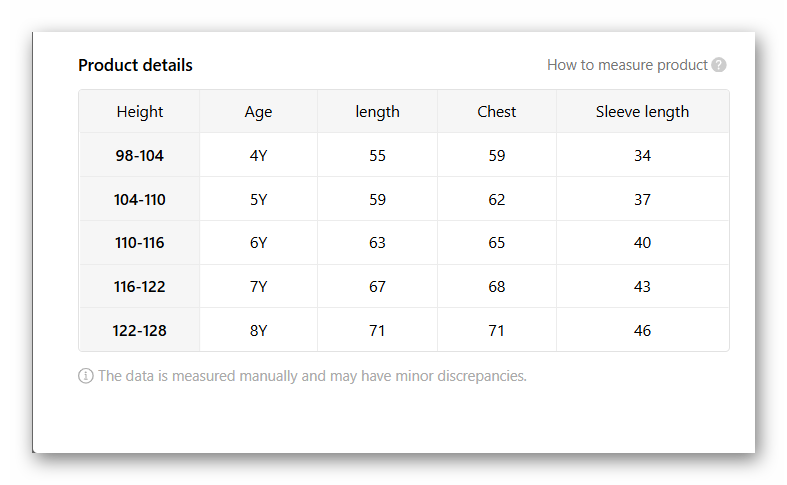
Task: Click the 4Y age cell
Action: tap(258, 156)
